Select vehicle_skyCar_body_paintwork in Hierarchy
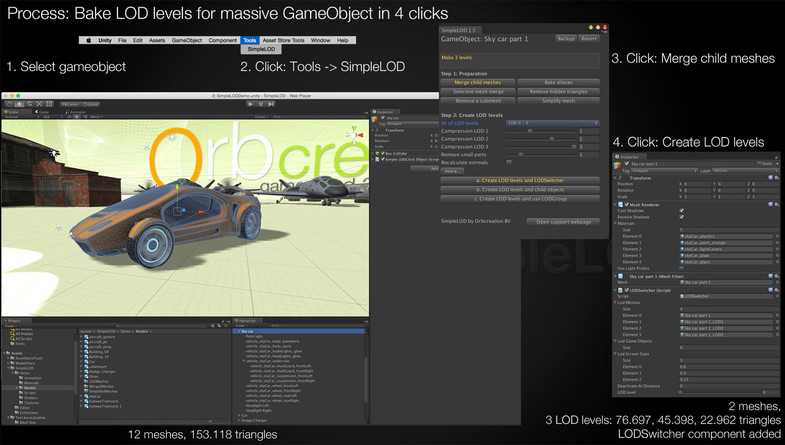The height and width of the screenshot is (445, 785). (272, 341)
